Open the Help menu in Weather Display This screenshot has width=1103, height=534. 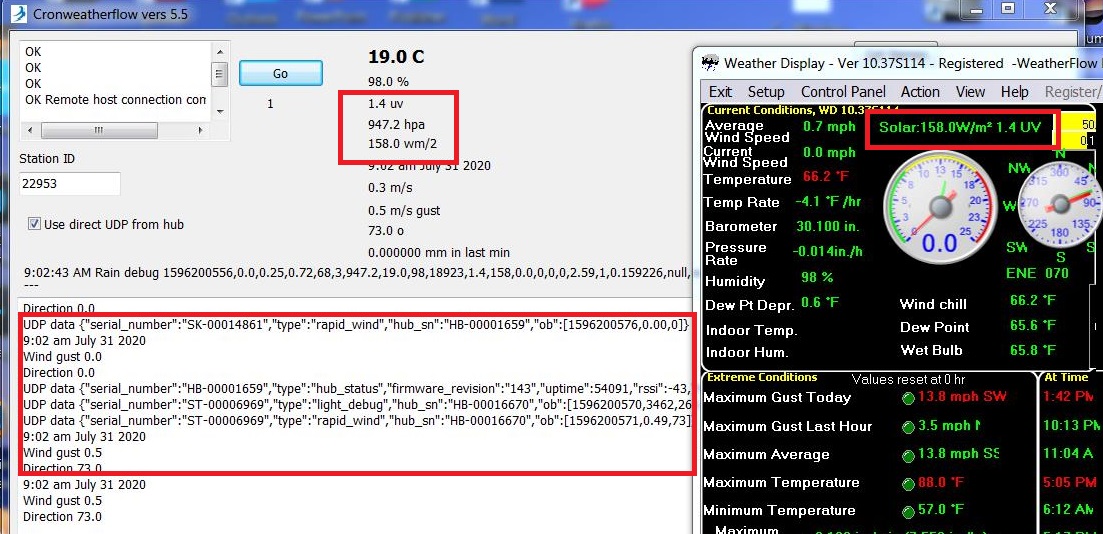(x=1014, y=92)
